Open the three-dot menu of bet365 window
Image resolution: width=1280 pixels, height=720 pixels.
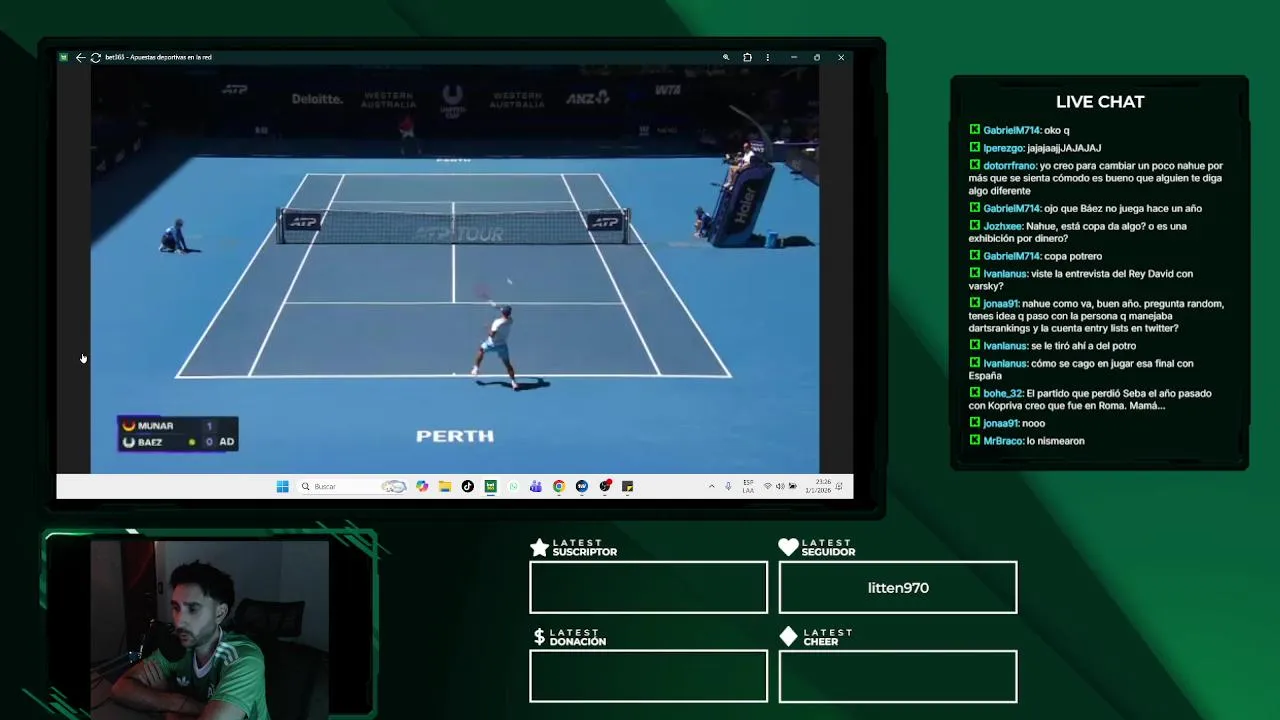point(768,57)
